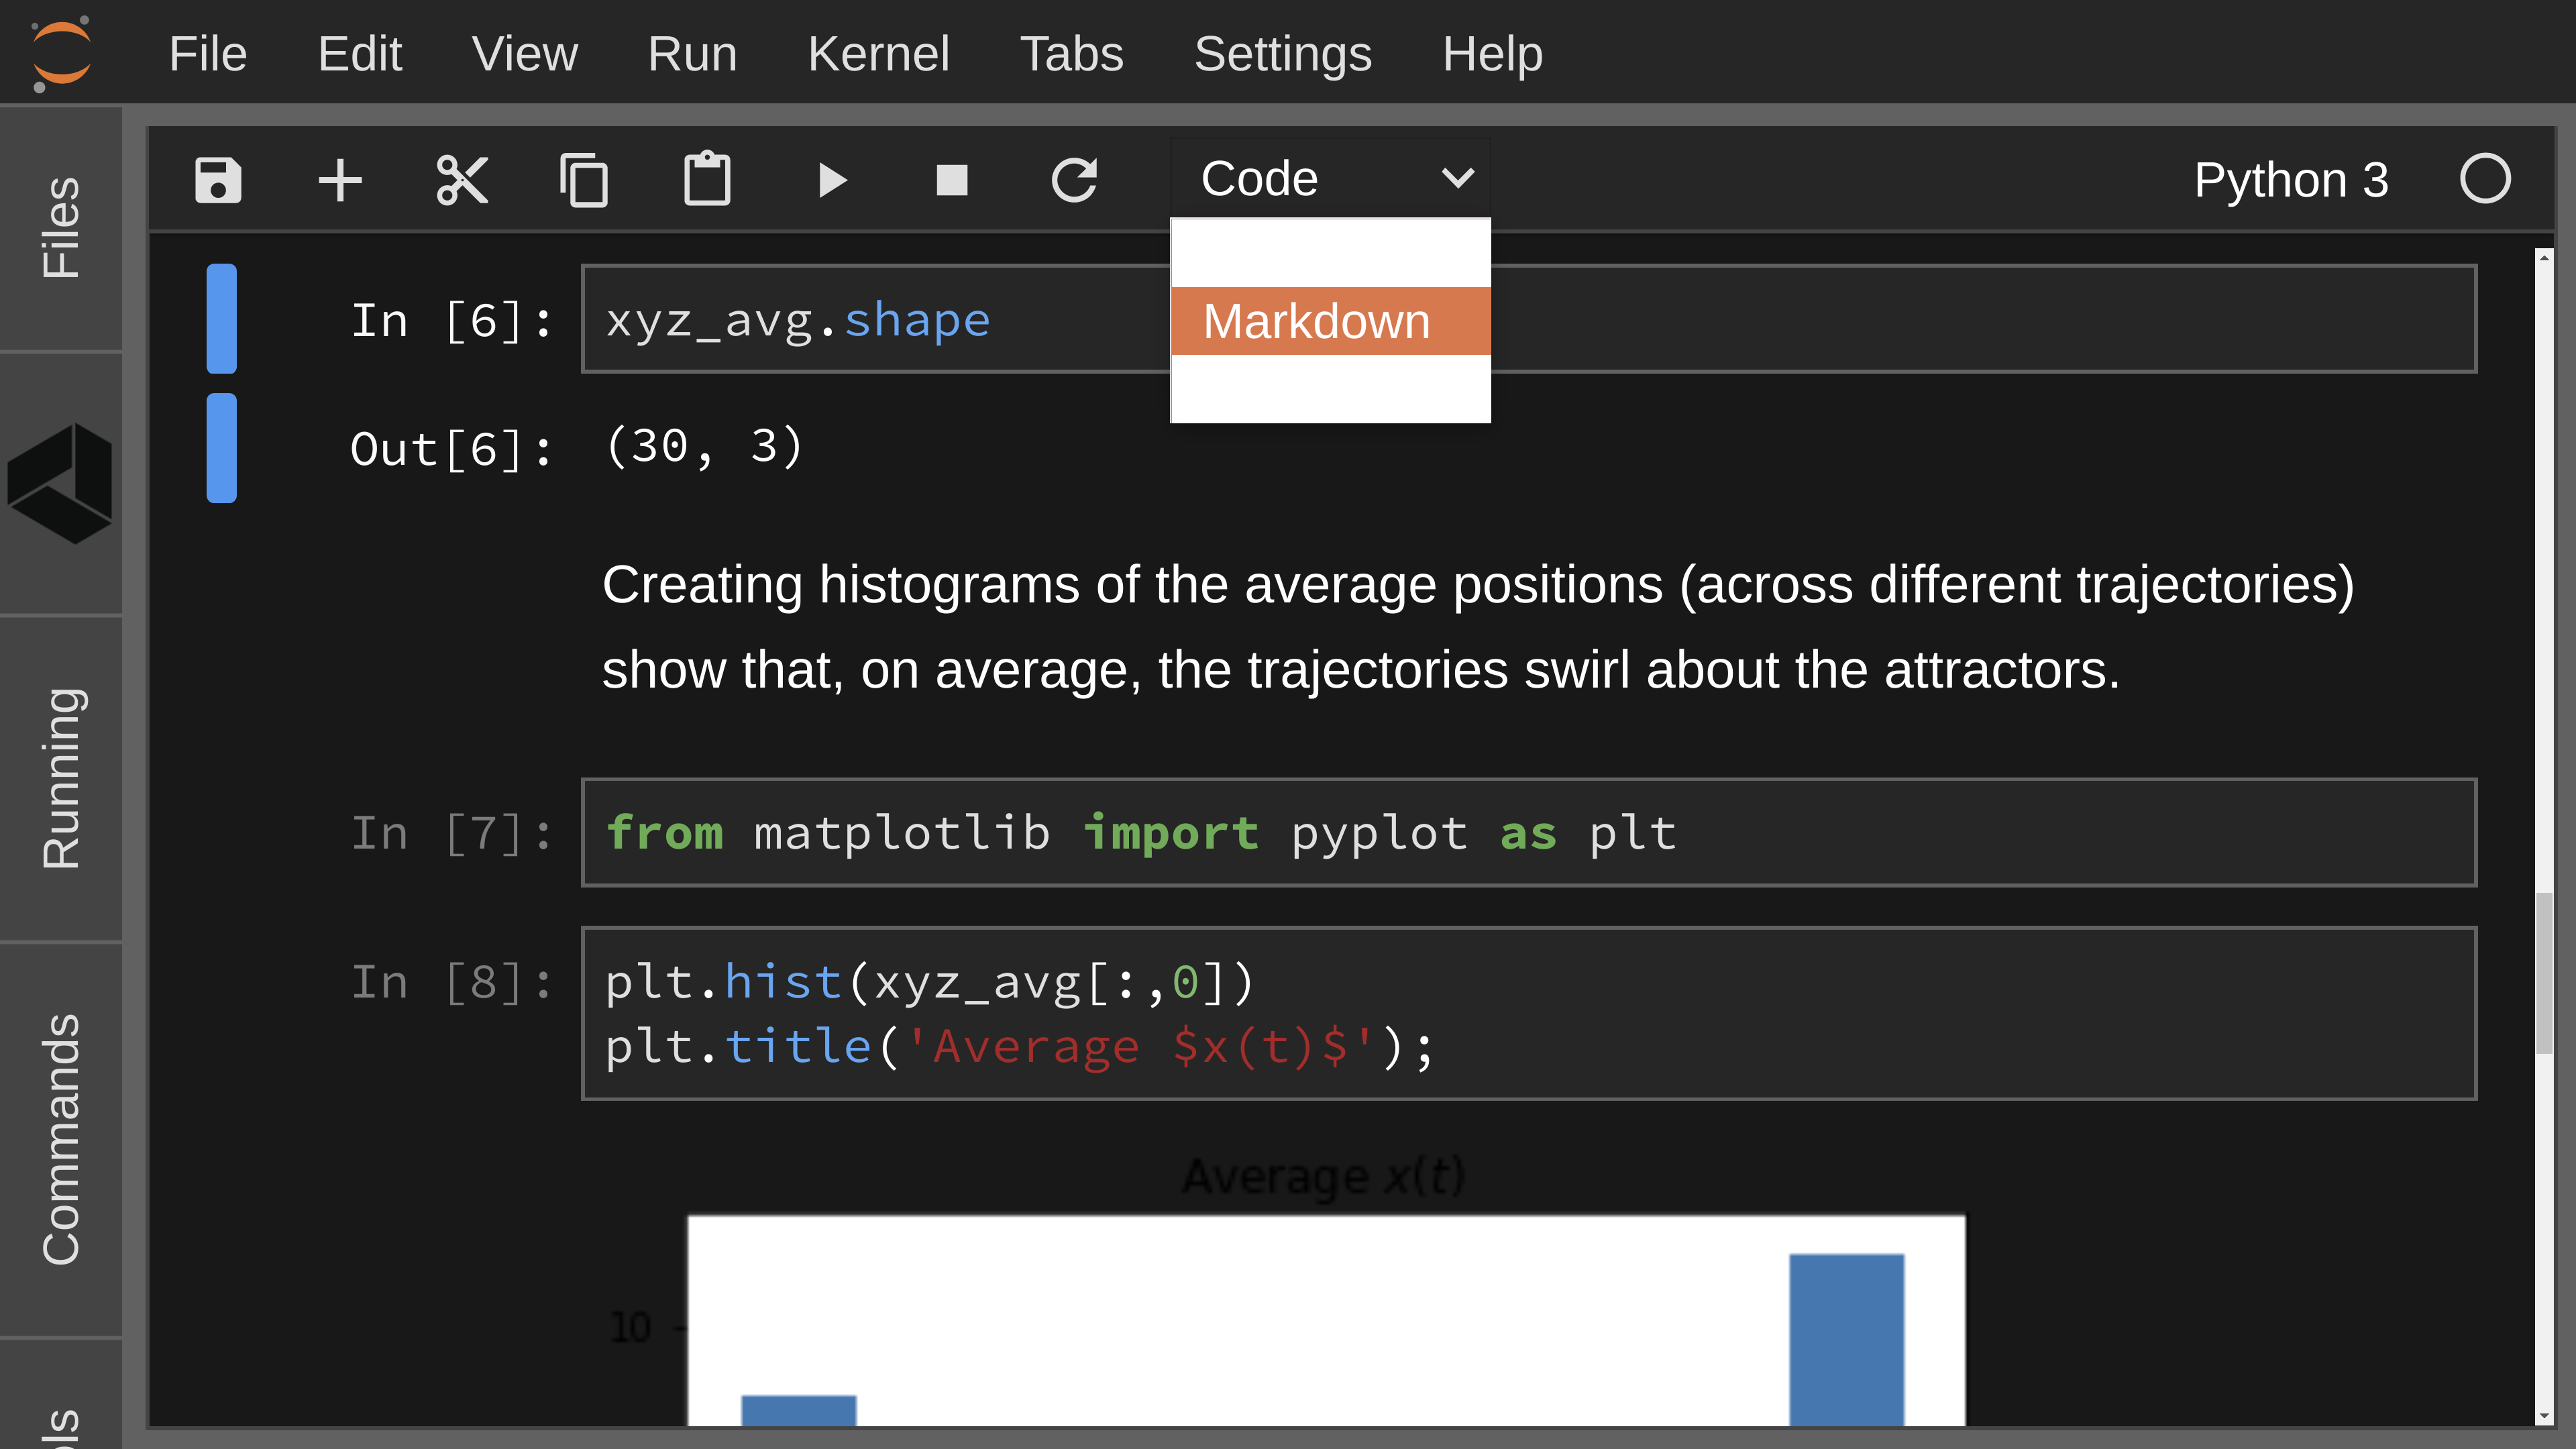Paste cells from the clipboard
Screen dimensions: 2576x1449
708,179
